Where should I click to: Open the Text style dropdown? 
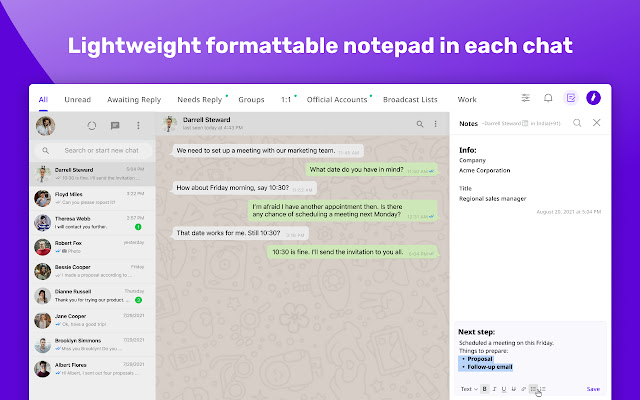point(467,388)
